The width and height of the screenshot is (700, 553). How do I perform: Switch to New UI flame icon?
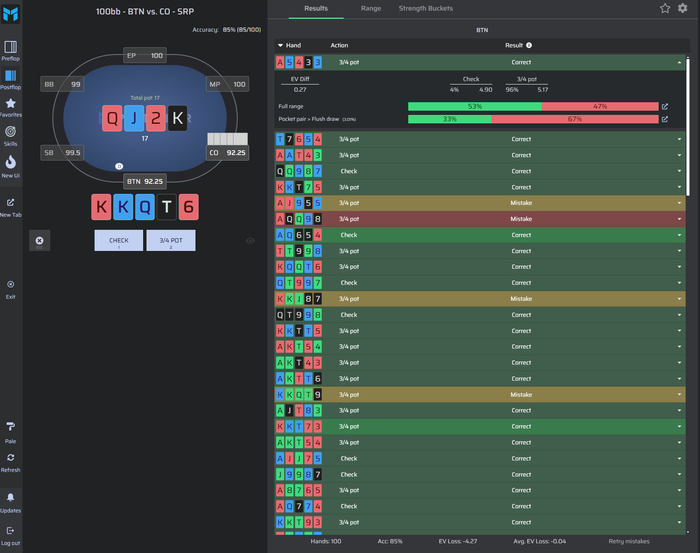[x=10, y=166]
